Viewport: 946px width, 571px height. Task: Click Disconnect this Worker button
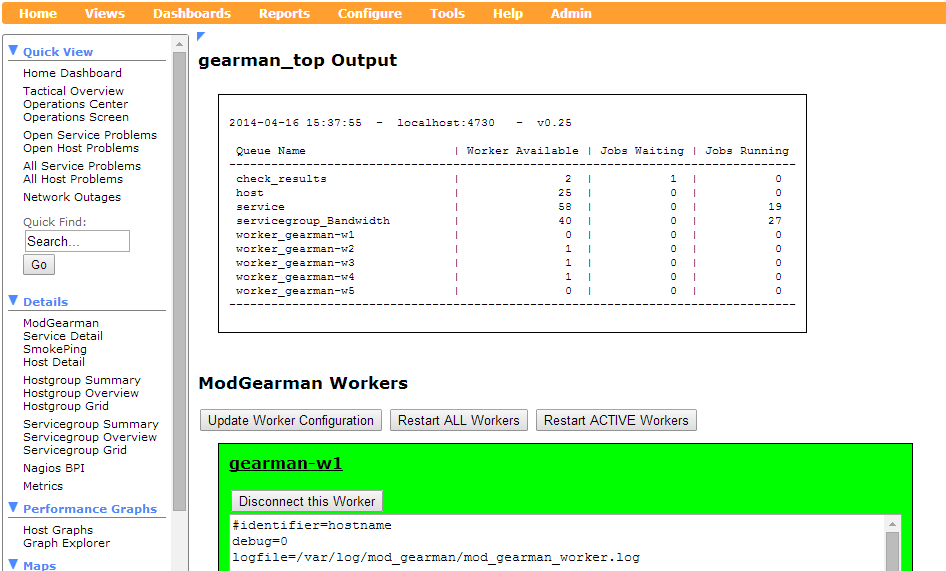click(x=307, y=501)
